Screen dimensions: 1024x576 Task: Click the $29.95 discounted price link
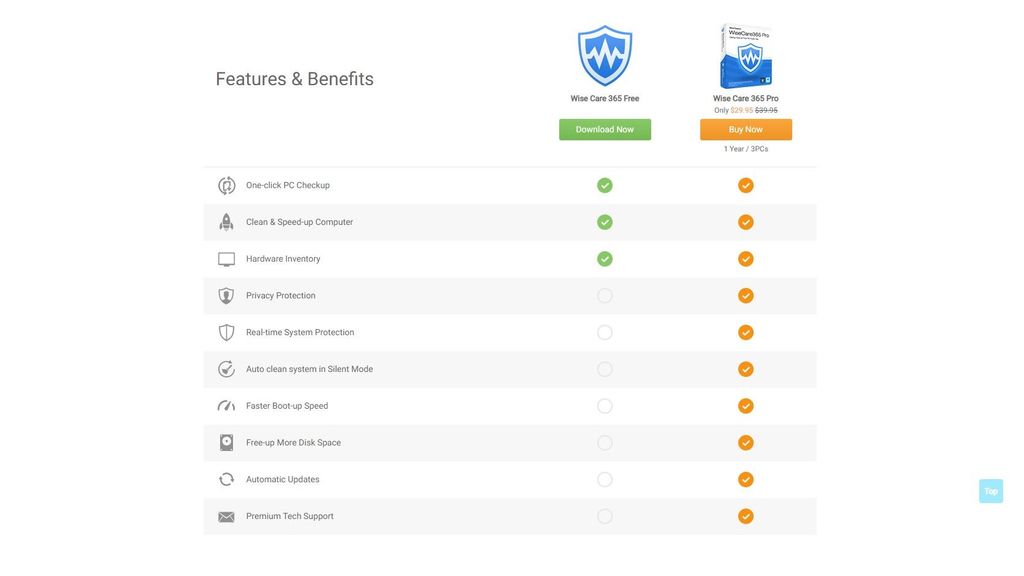click(x=739, y=109)
